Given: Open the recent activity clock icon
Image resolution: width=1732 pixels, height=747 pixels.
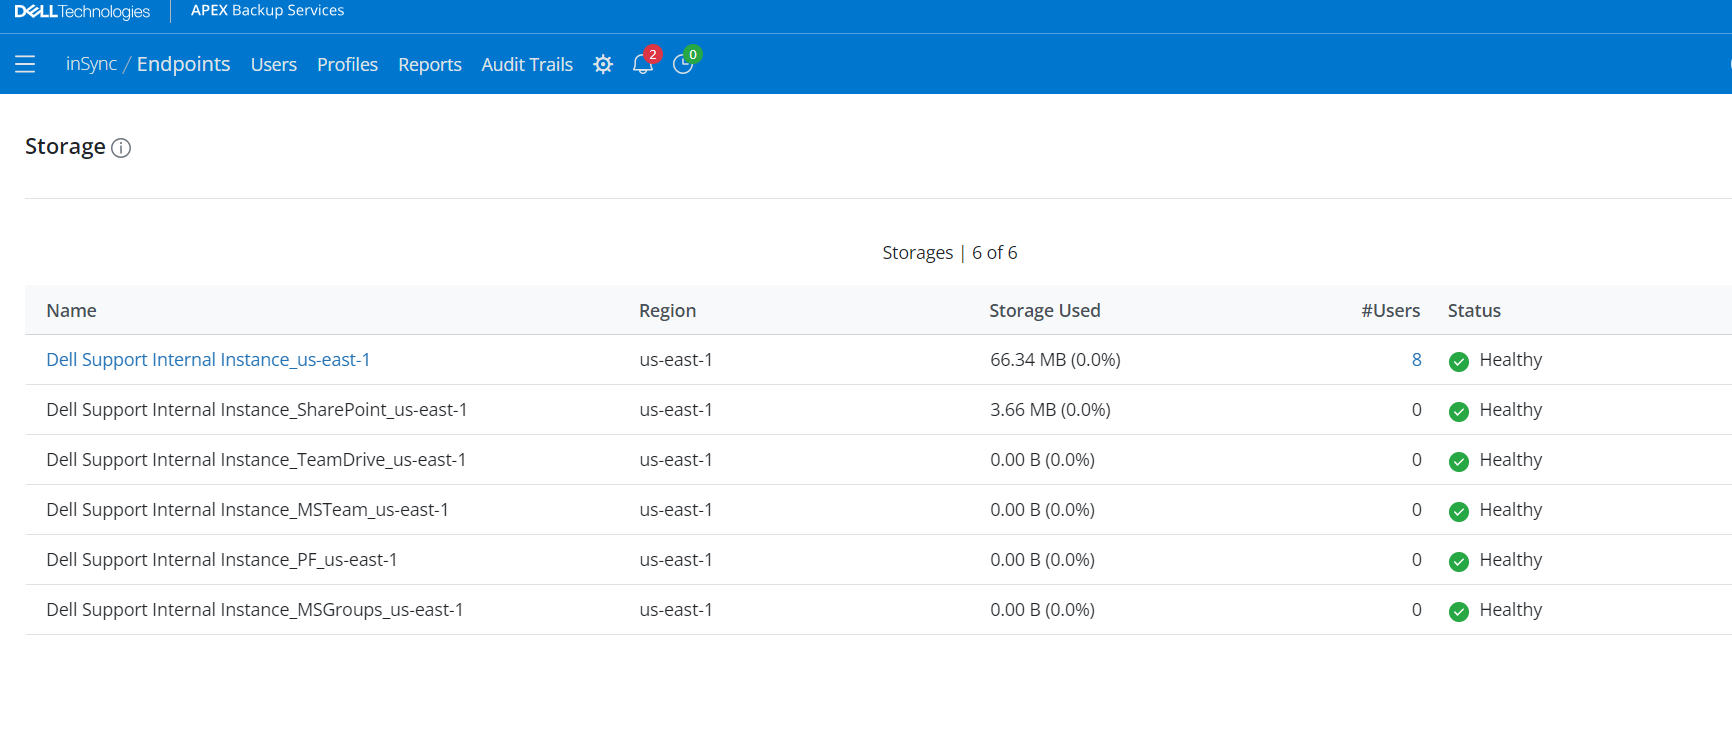Looking at the screenshot, I should pos(683,64).
